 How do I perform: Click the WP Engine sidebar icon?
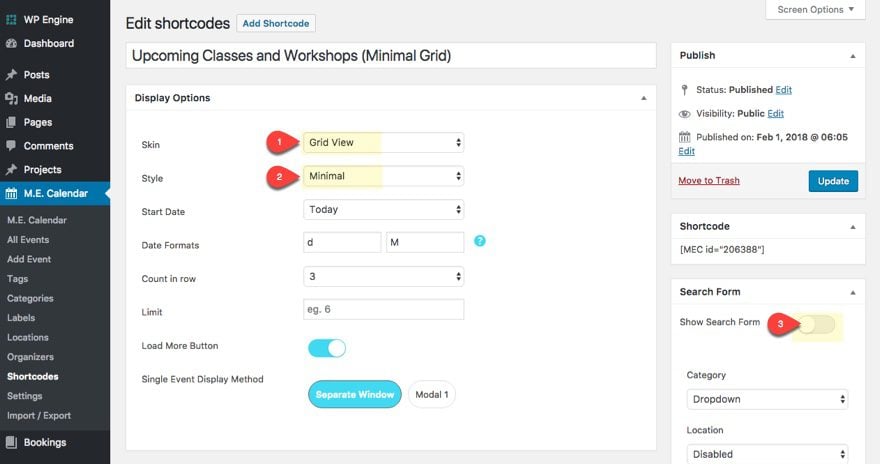[12, 19]
